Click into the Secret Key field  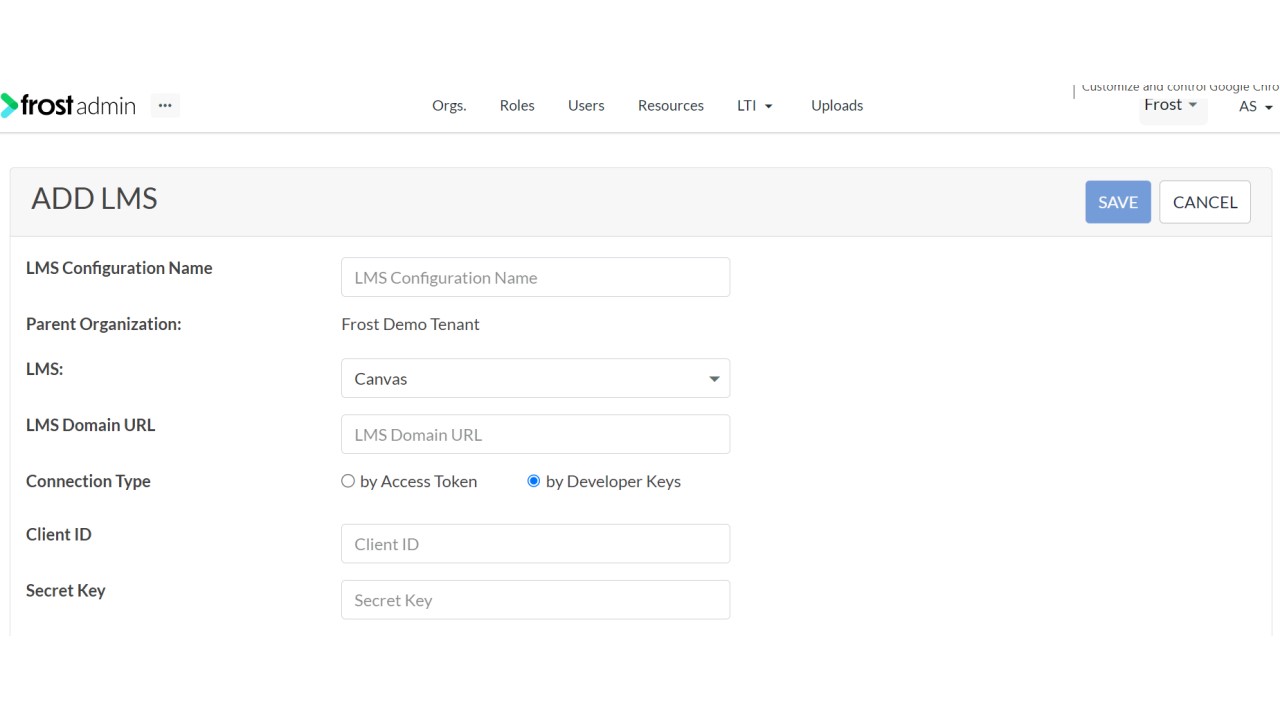coord(536,600)
